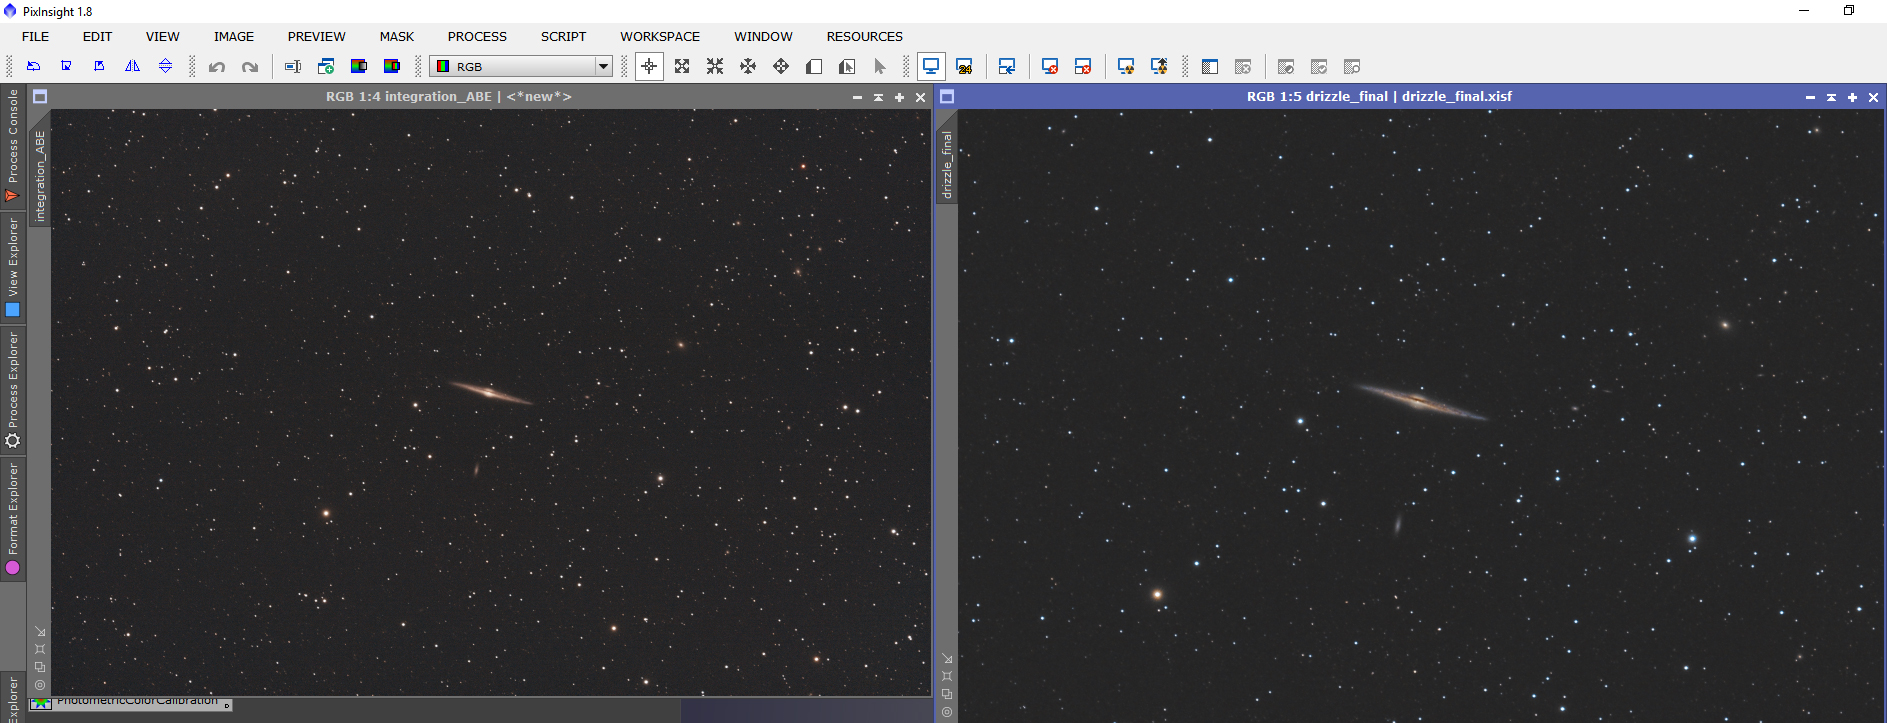Screen dimensions: 1887x723
Task: Click the overlapping squares icon in integration_ABE
Action: pyautogui.click(x=40, y=667)
